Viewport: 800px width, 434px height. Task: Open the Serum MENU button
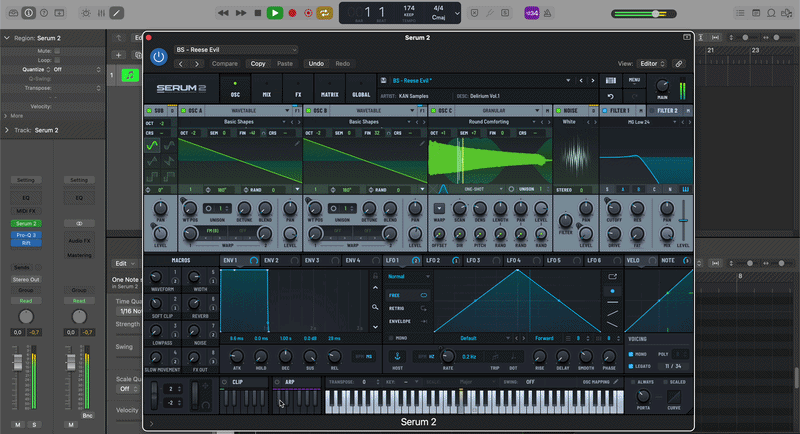pos(634,80)
